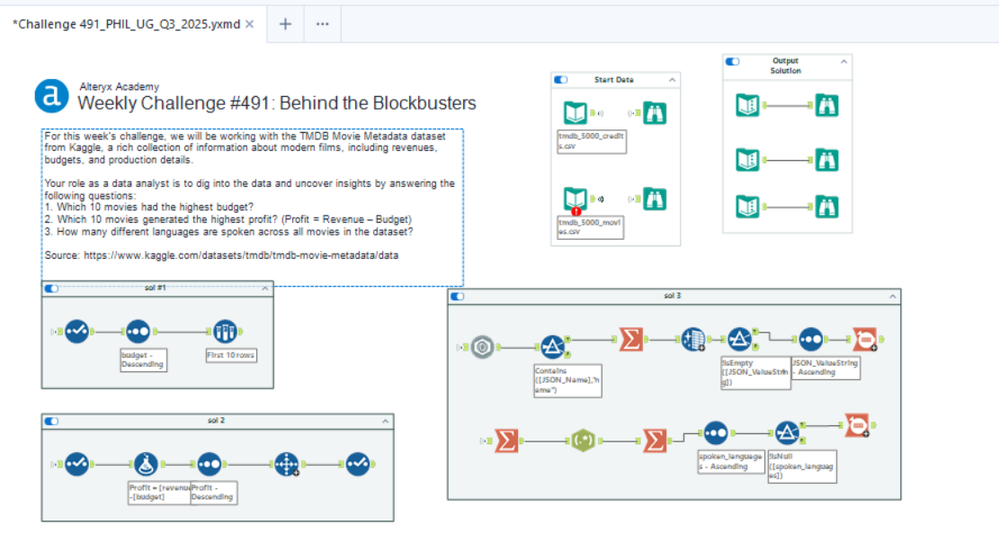
Task: Switch to the Challenge 491_PHIL_UG_Q3_2025.yxmd tab
Action: pyautogui.click(x=127, y=24)
